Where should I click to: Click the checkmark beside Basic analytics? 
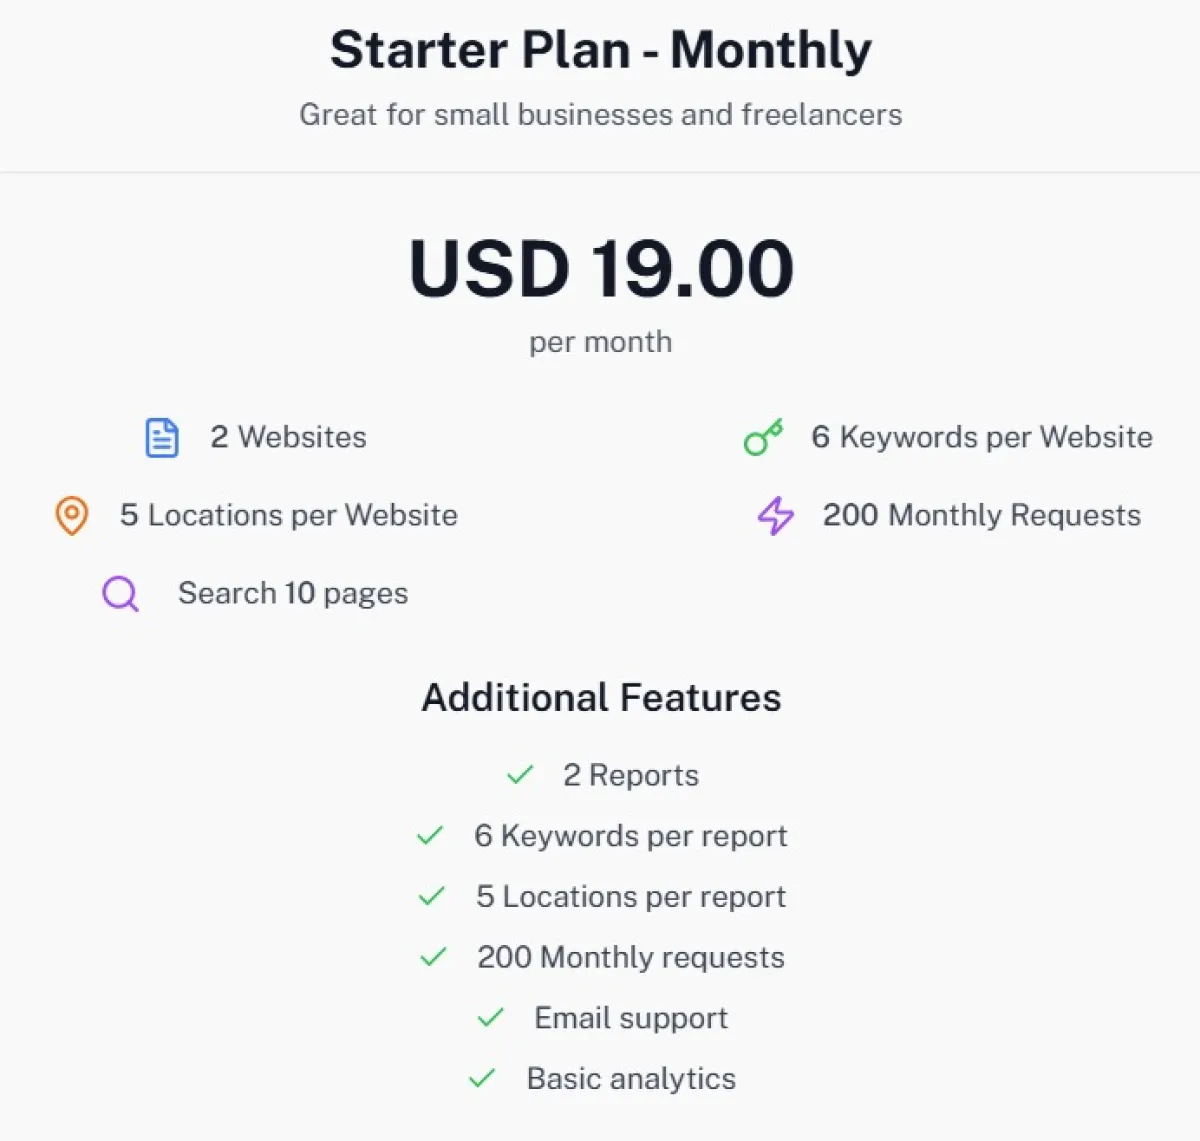[482, 1079]
